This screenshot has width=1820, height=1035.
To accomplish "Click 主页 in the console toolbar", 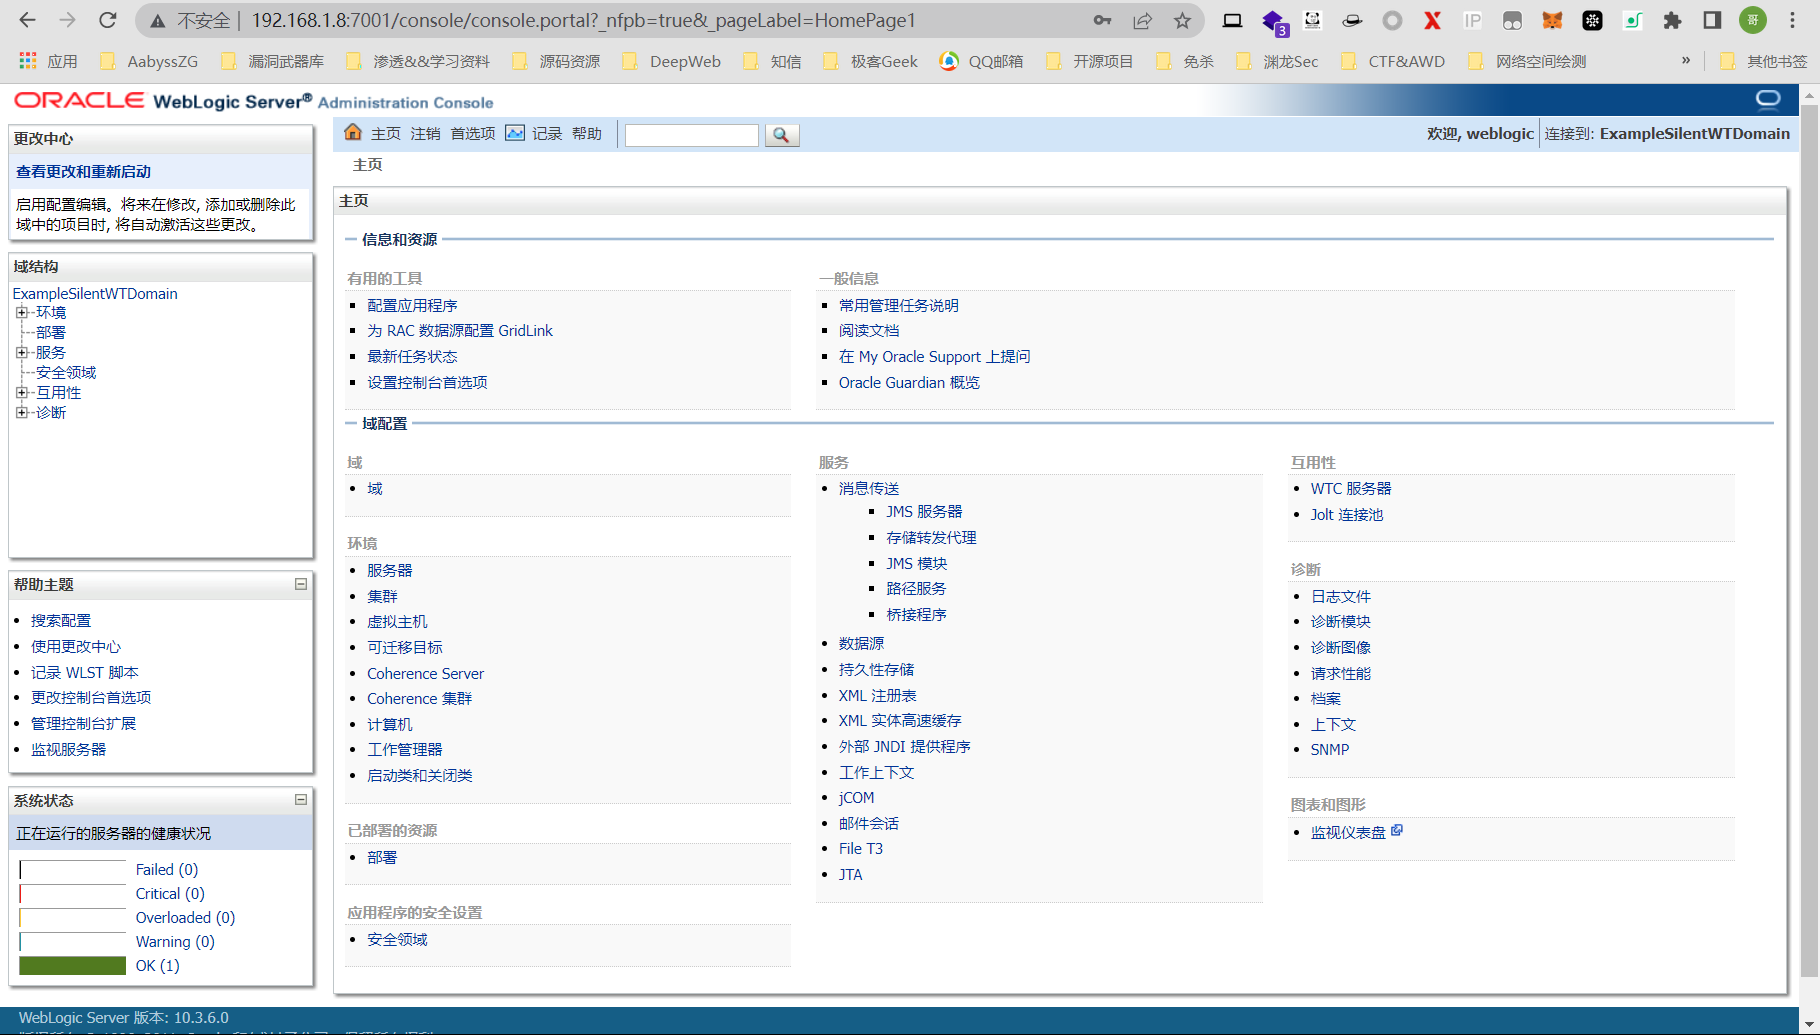I will pos(386,134).
